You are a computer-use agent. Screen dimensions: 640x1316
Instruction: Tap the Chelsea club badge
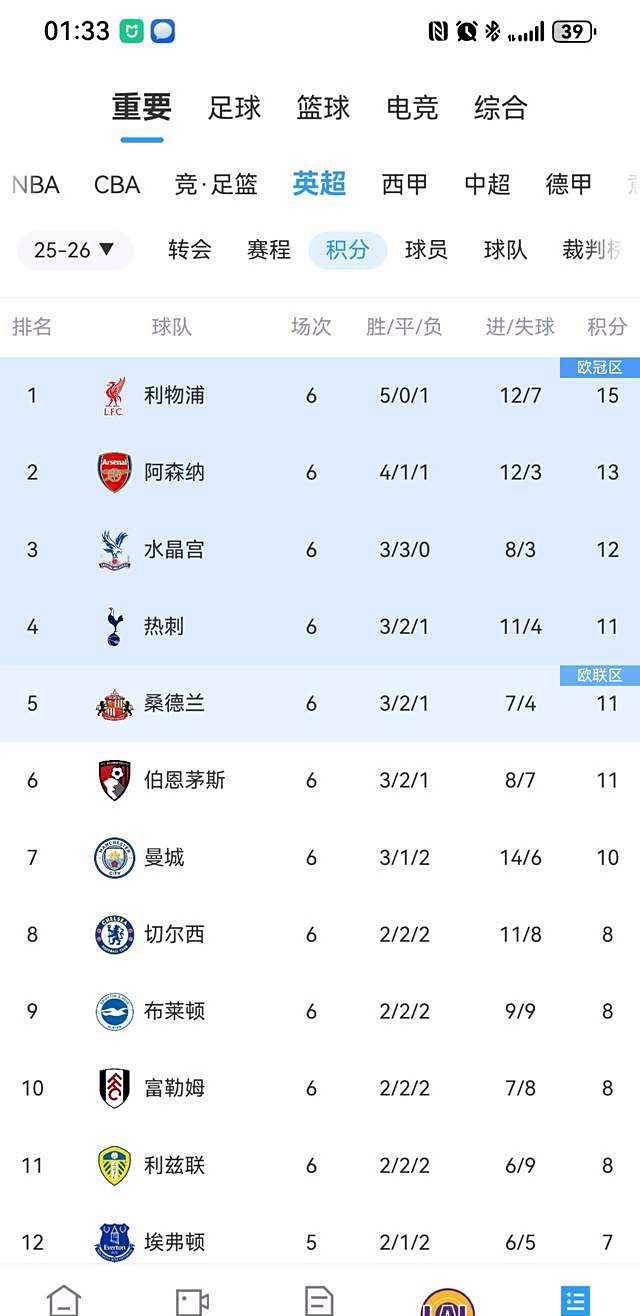coord(114,934)
